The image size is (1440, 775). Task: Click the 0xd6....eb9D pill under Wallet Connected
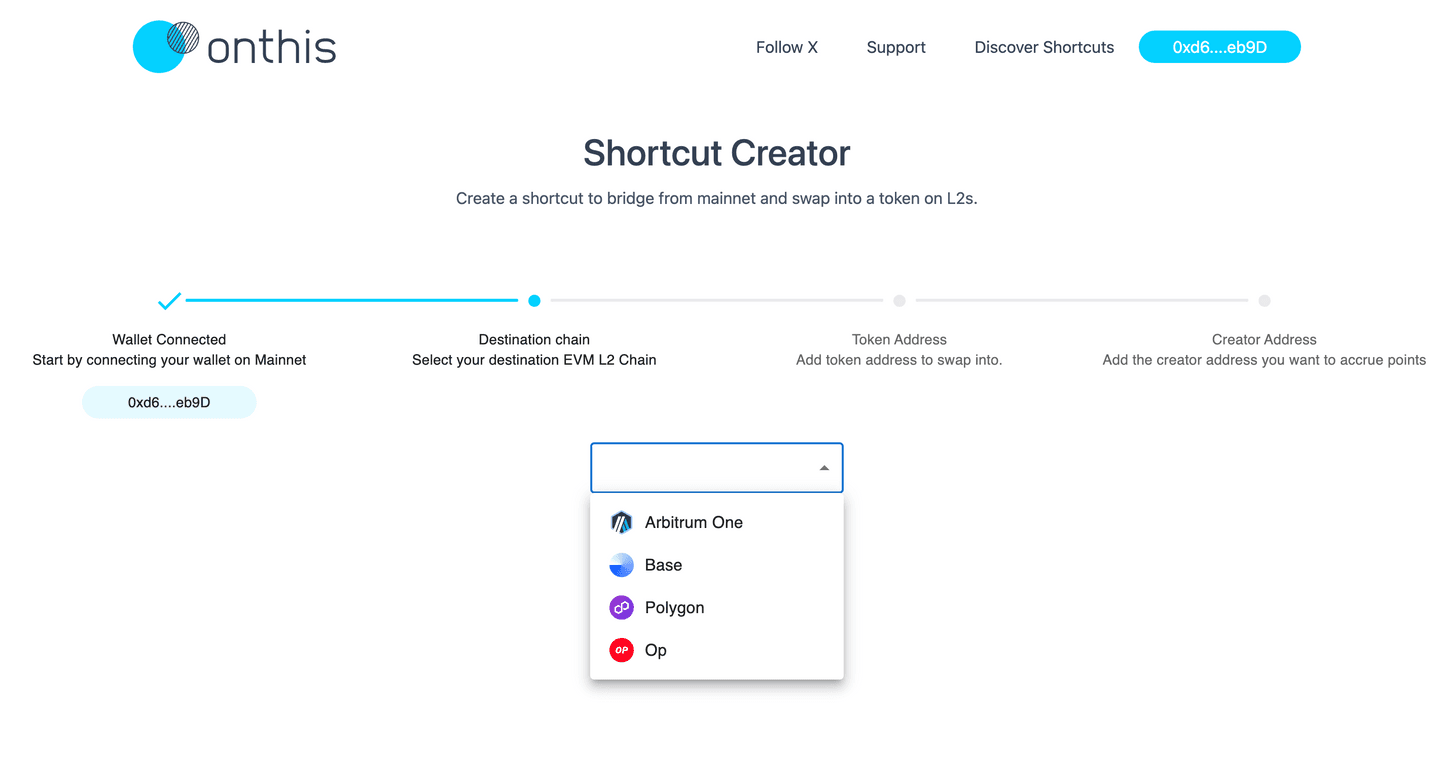coord(169,403)
